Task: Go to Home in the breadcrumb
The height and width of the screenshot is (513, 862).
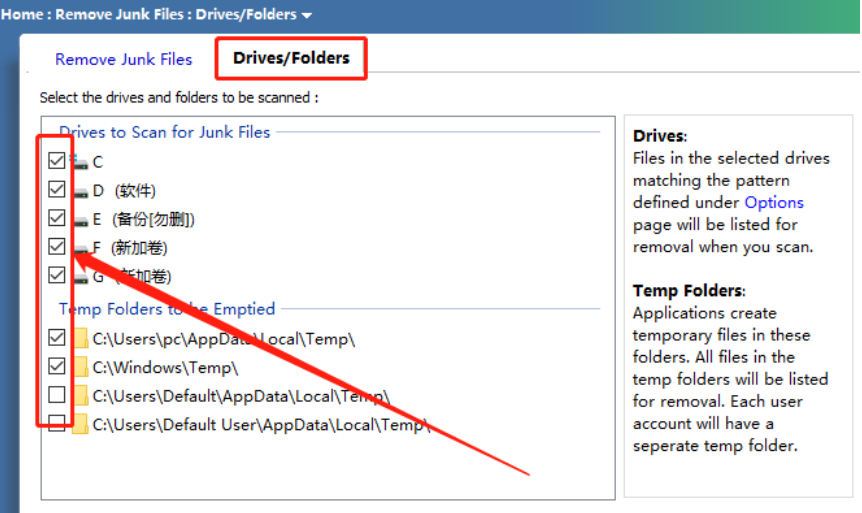Action: click(22, 14)
